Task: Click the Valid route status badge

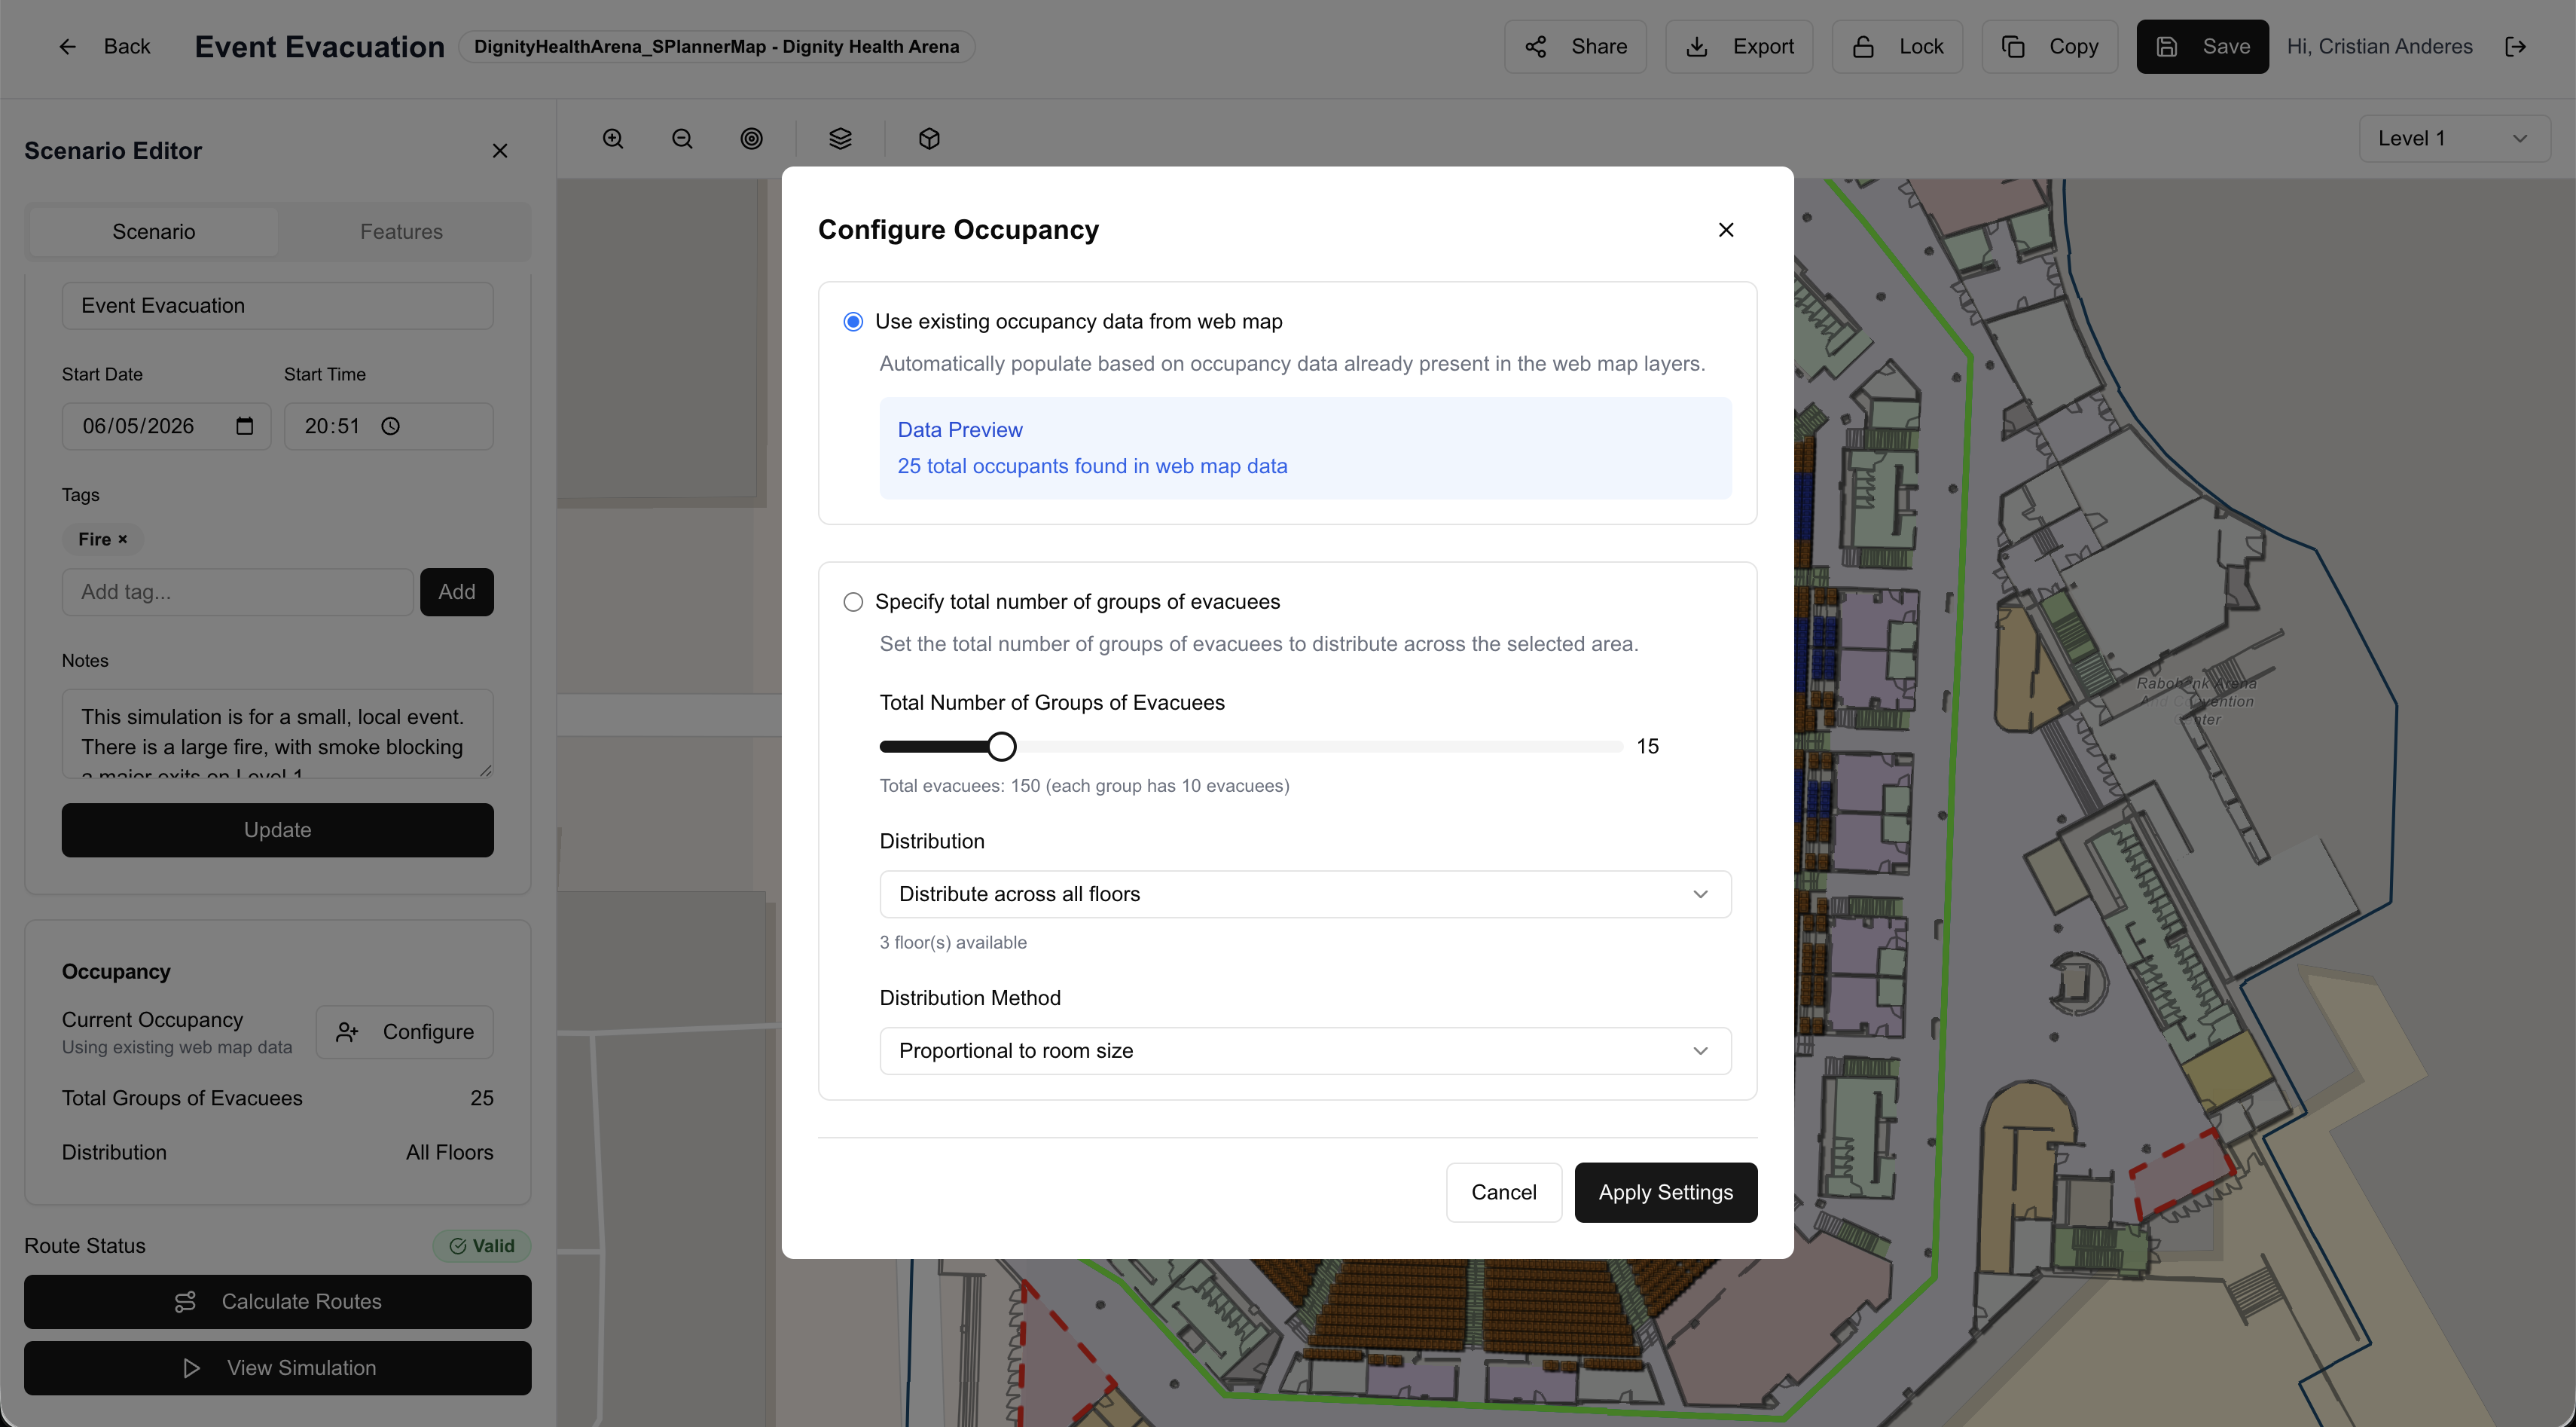Action: pos(481,1246)
